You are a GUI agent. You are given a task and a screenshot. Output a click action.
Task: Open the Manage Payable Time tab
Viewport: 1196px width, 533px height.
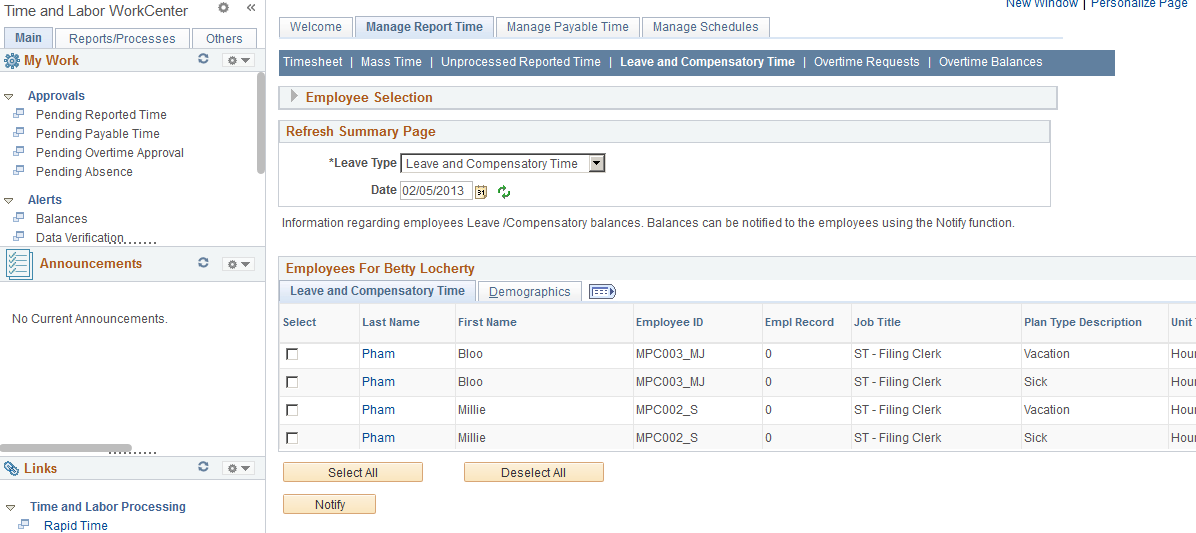click(567, 27)
